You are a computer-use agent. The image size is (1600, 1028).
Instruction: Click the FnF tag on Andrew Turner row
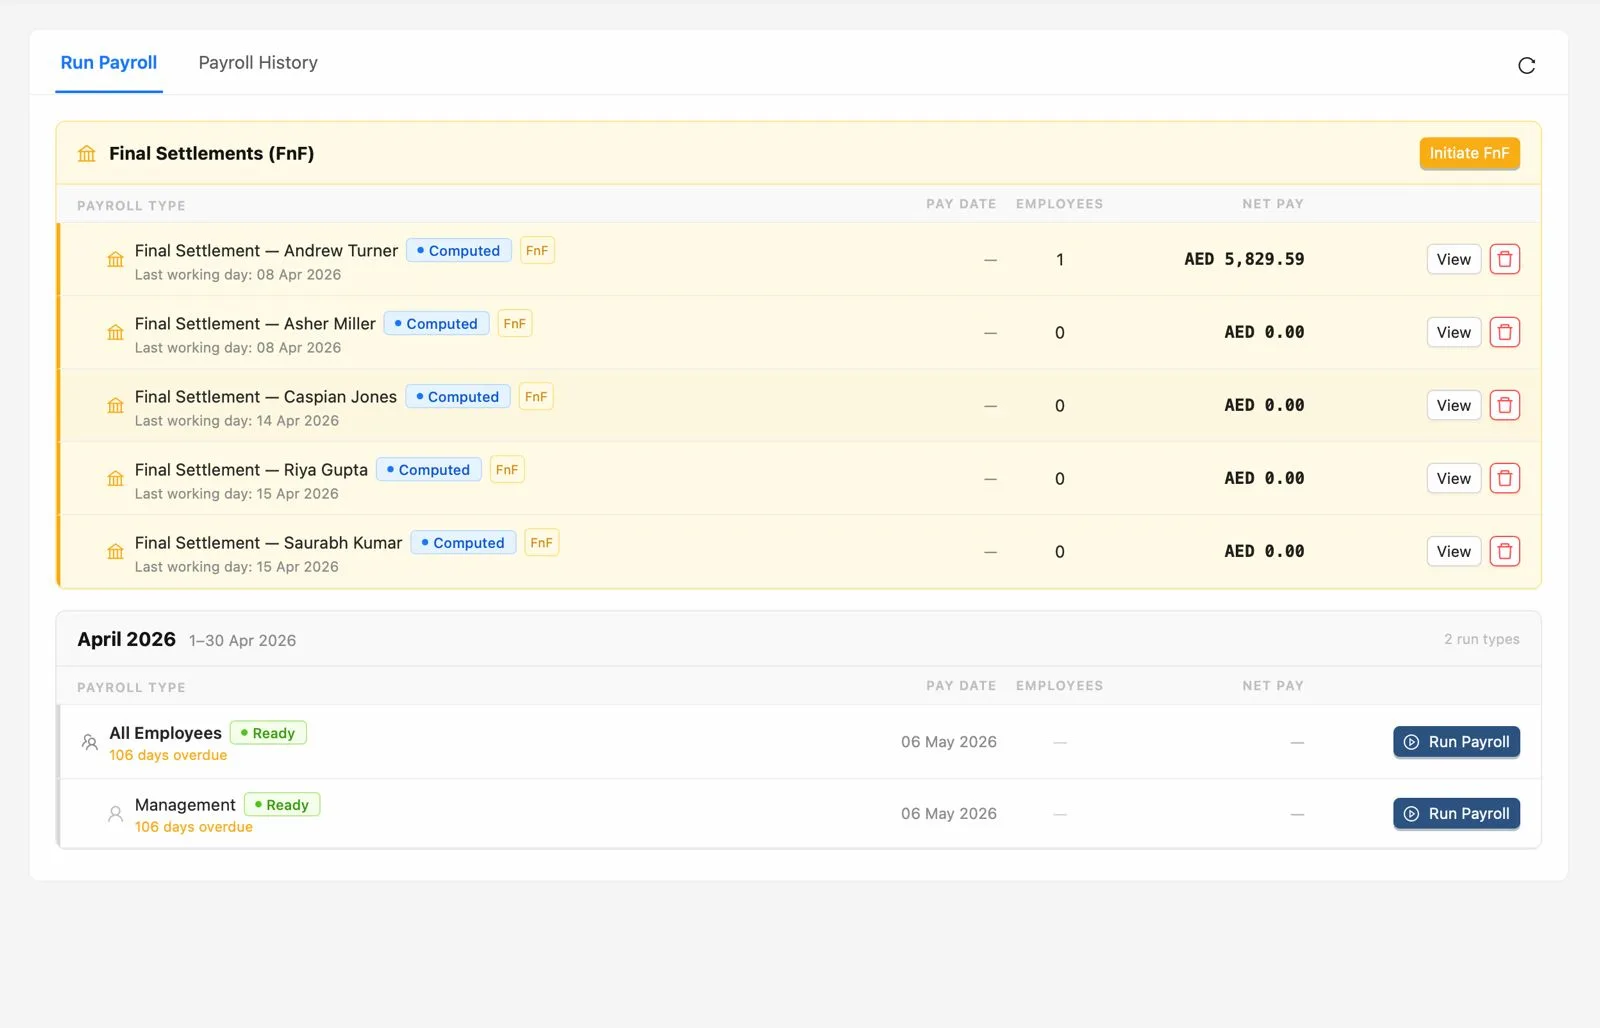(x=537, y=251)
